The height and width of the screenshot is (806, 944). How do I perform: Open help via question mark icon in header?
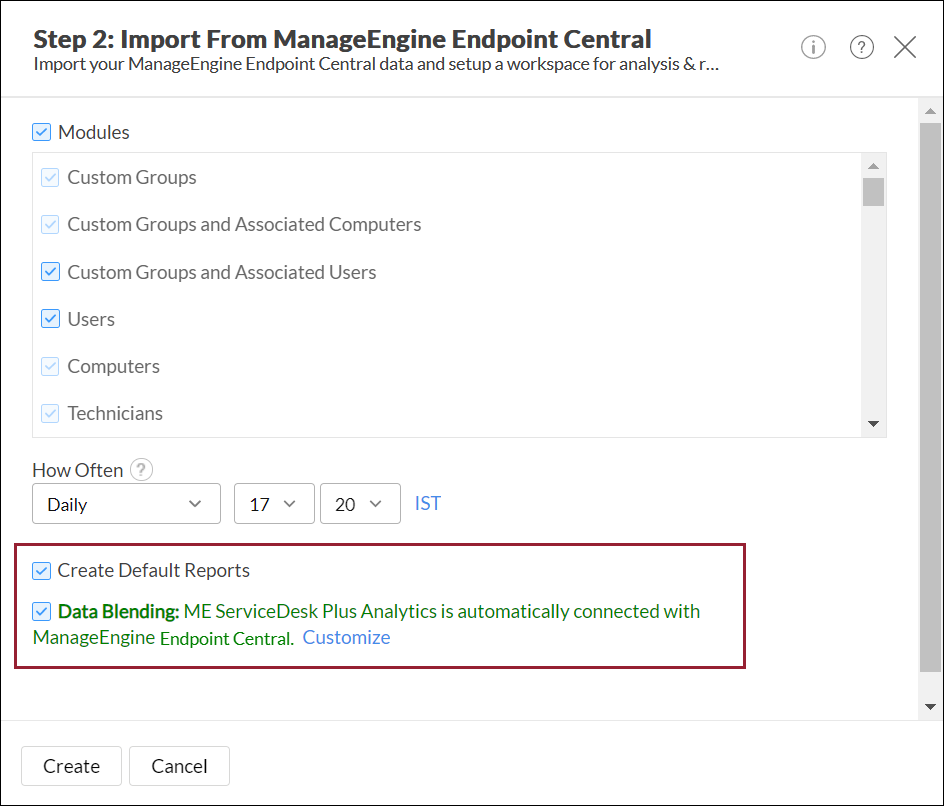862,47
